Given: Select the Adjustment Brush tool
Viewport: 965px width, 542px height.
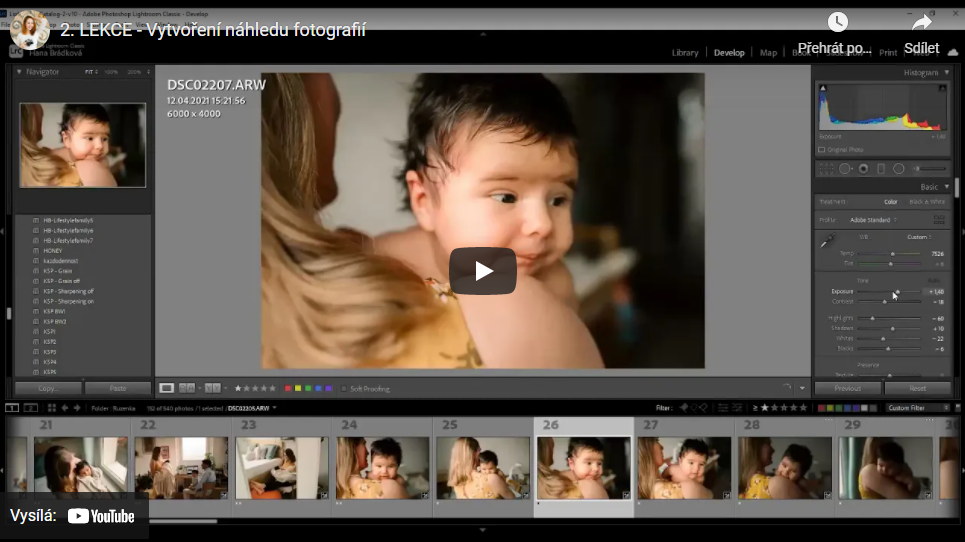Looking at the screenshot, I should (929, 169).
